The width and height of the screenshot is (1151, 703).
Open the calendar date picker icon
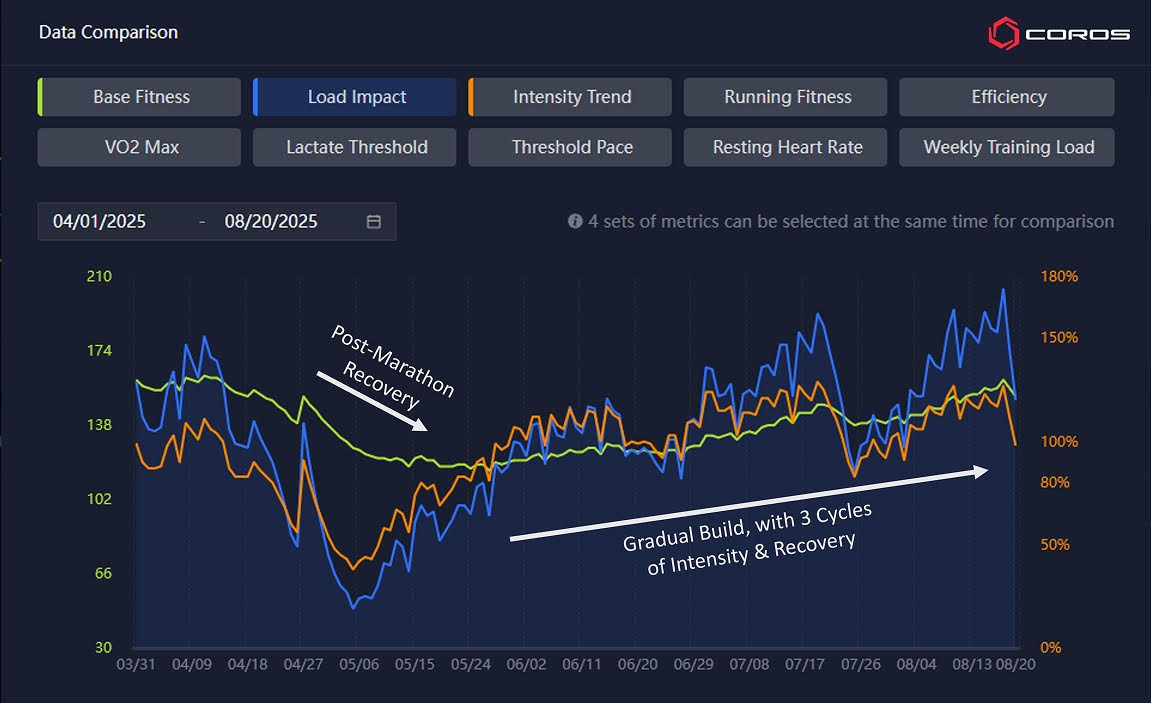point(373,222)
